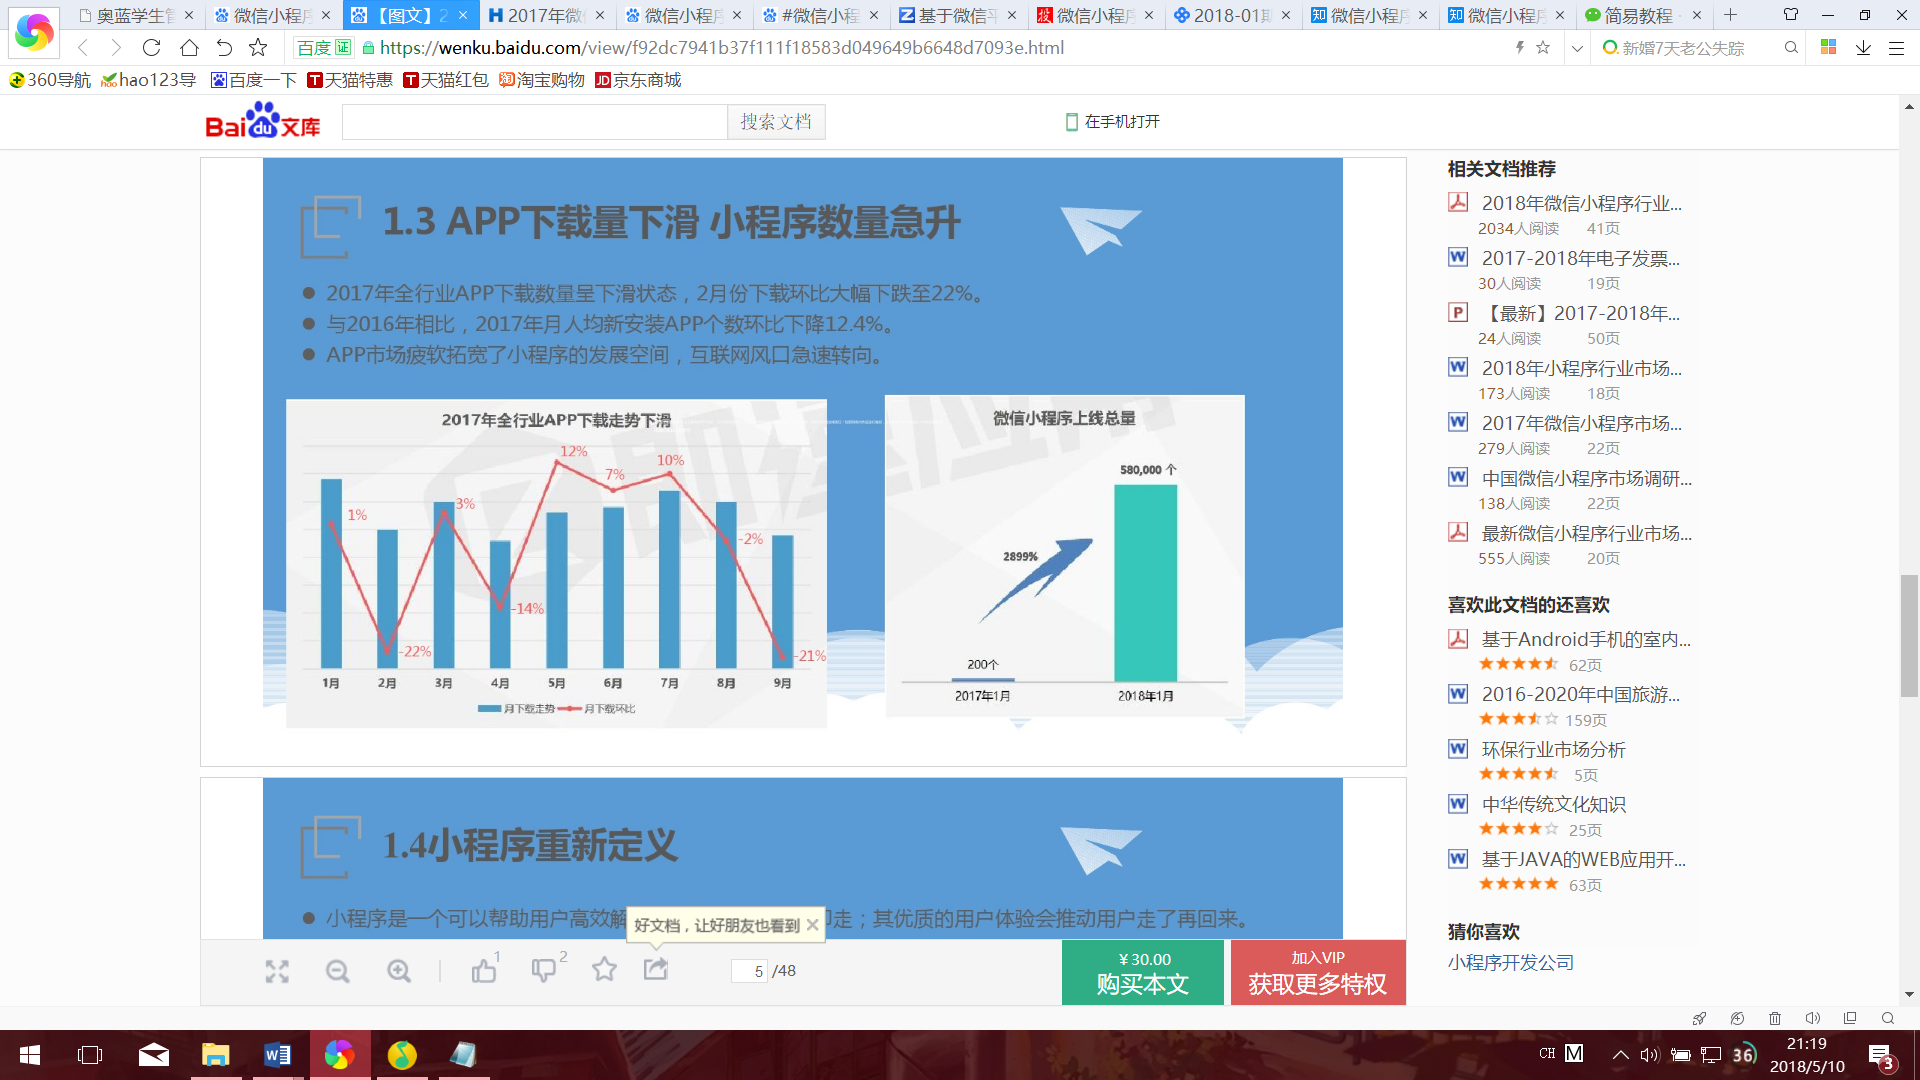Click the vertical page scrollbar thumb
1920x1080 pixels.
[1909, 635]
